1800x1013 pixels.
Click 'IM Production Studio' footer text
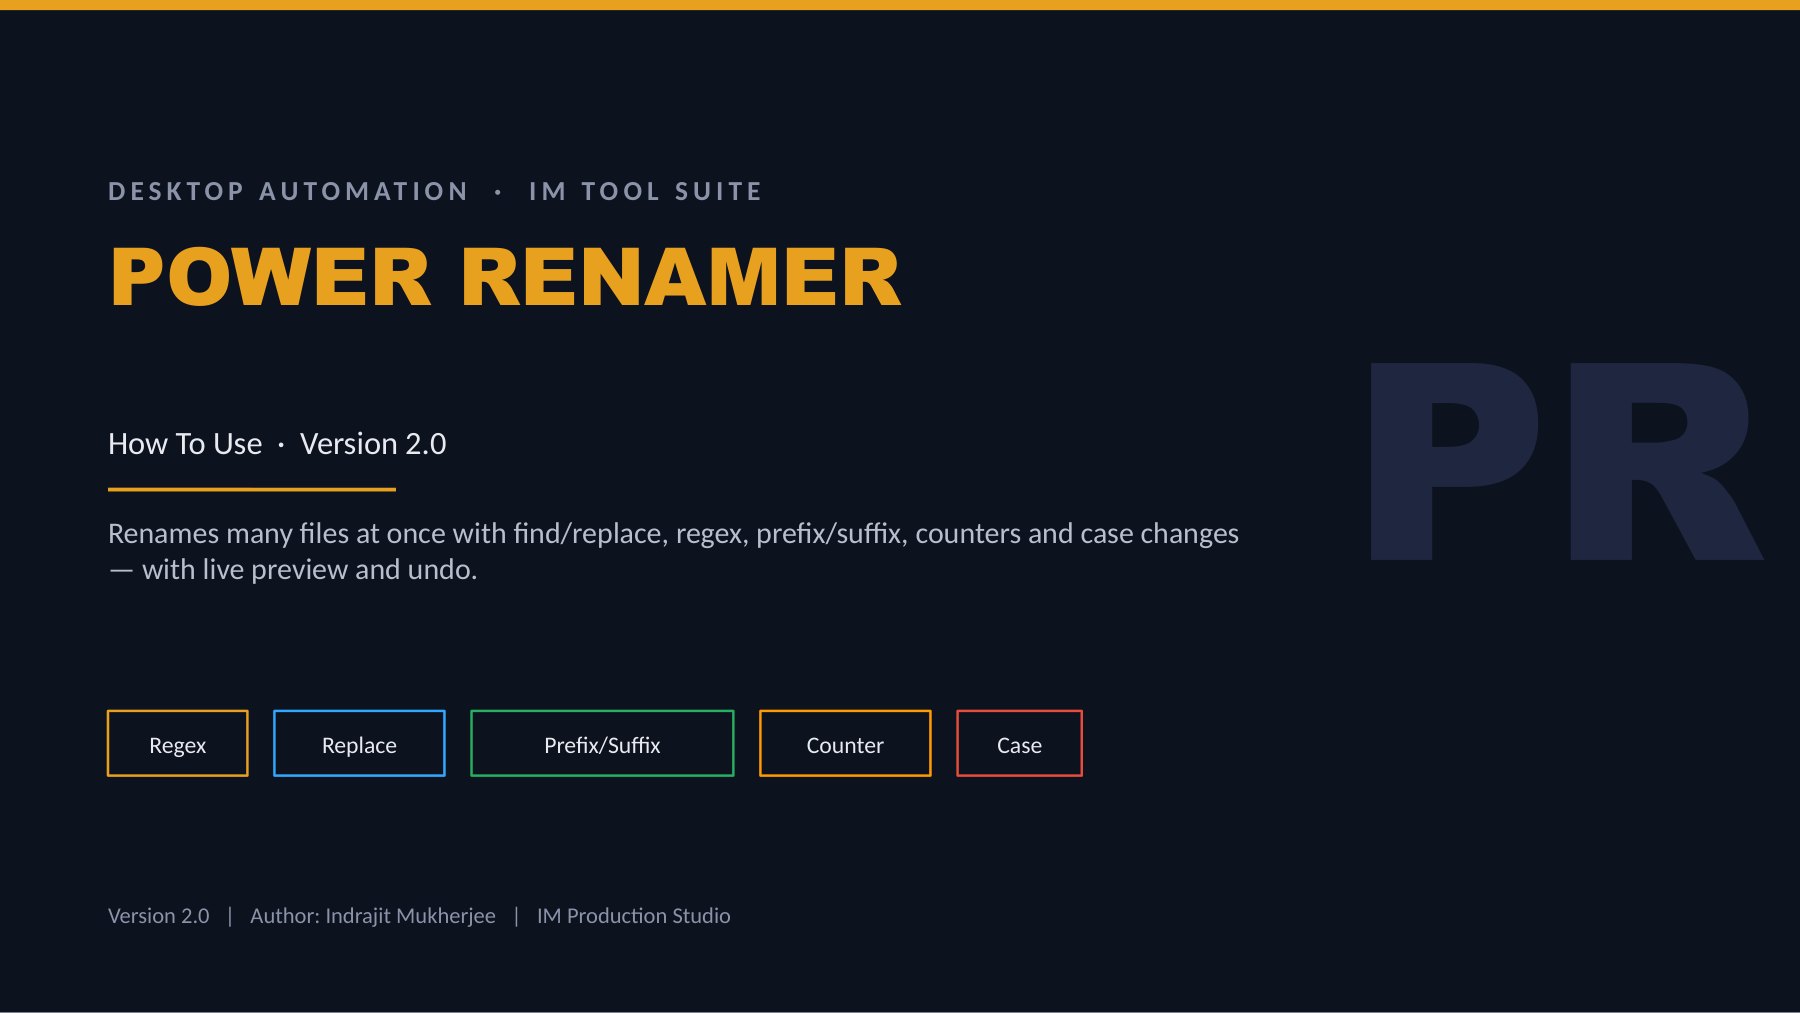633,915
